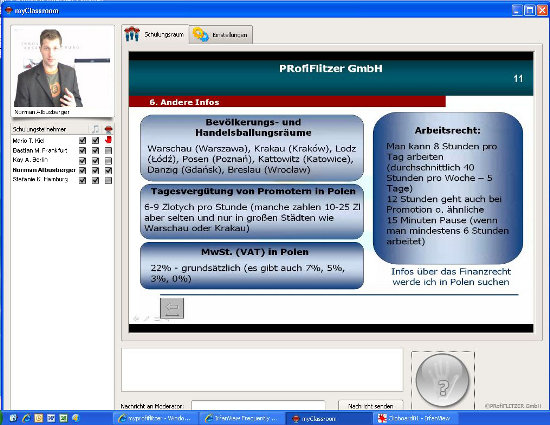Toggle audio checkbox for Bastian M. Frankfurt
Screen dimensions: 550x425
click(x=95, y=150)
